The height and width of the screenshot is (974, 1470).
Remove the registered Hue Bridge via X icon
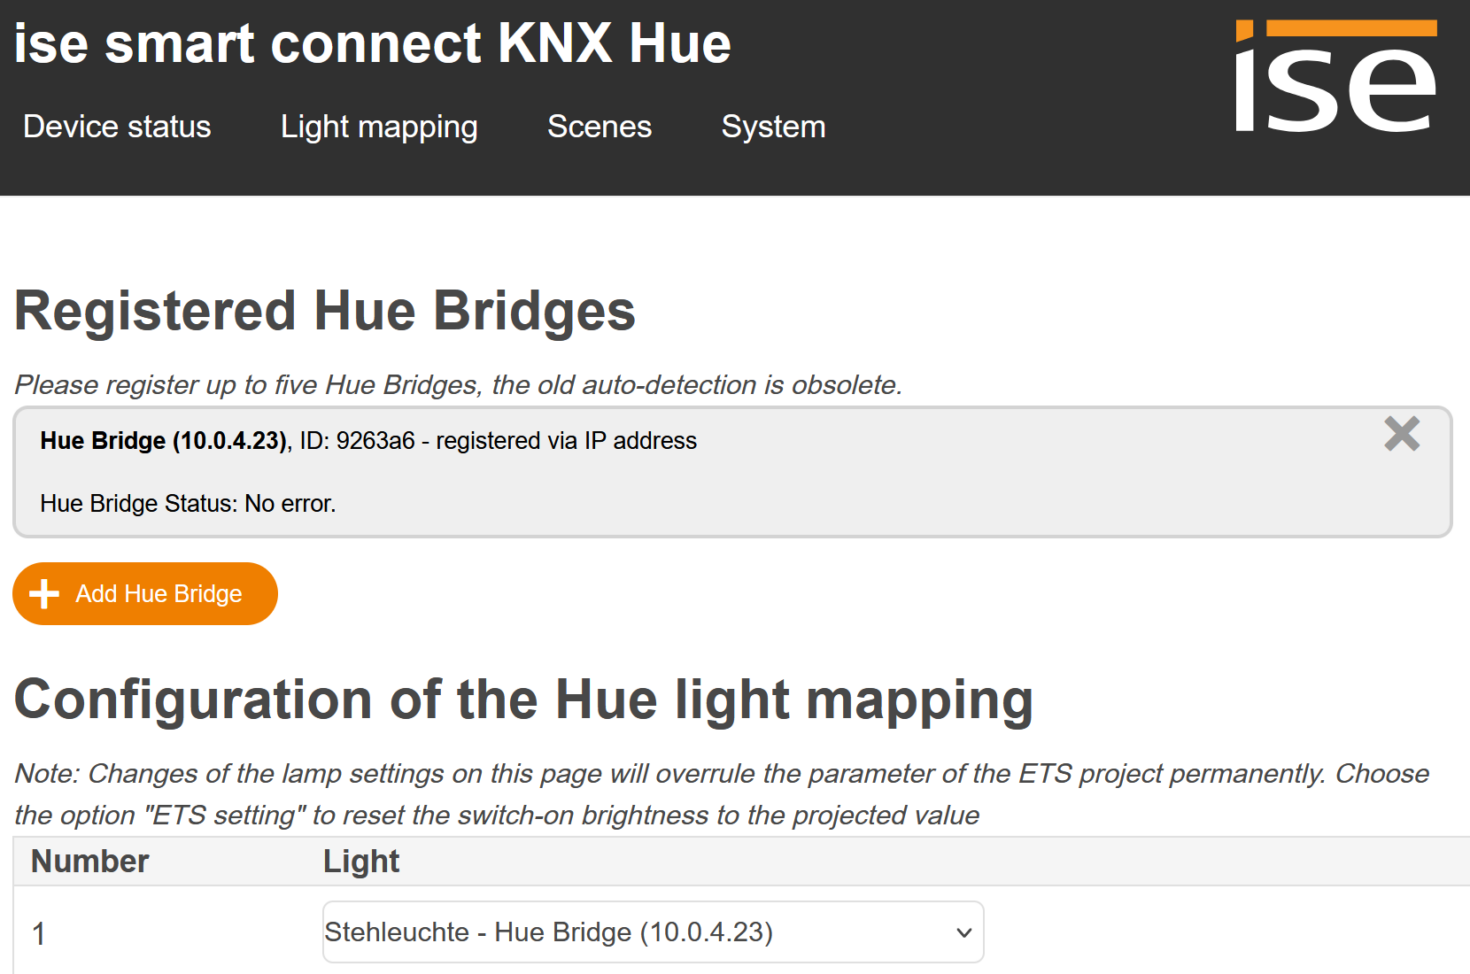coord(1401,434)
